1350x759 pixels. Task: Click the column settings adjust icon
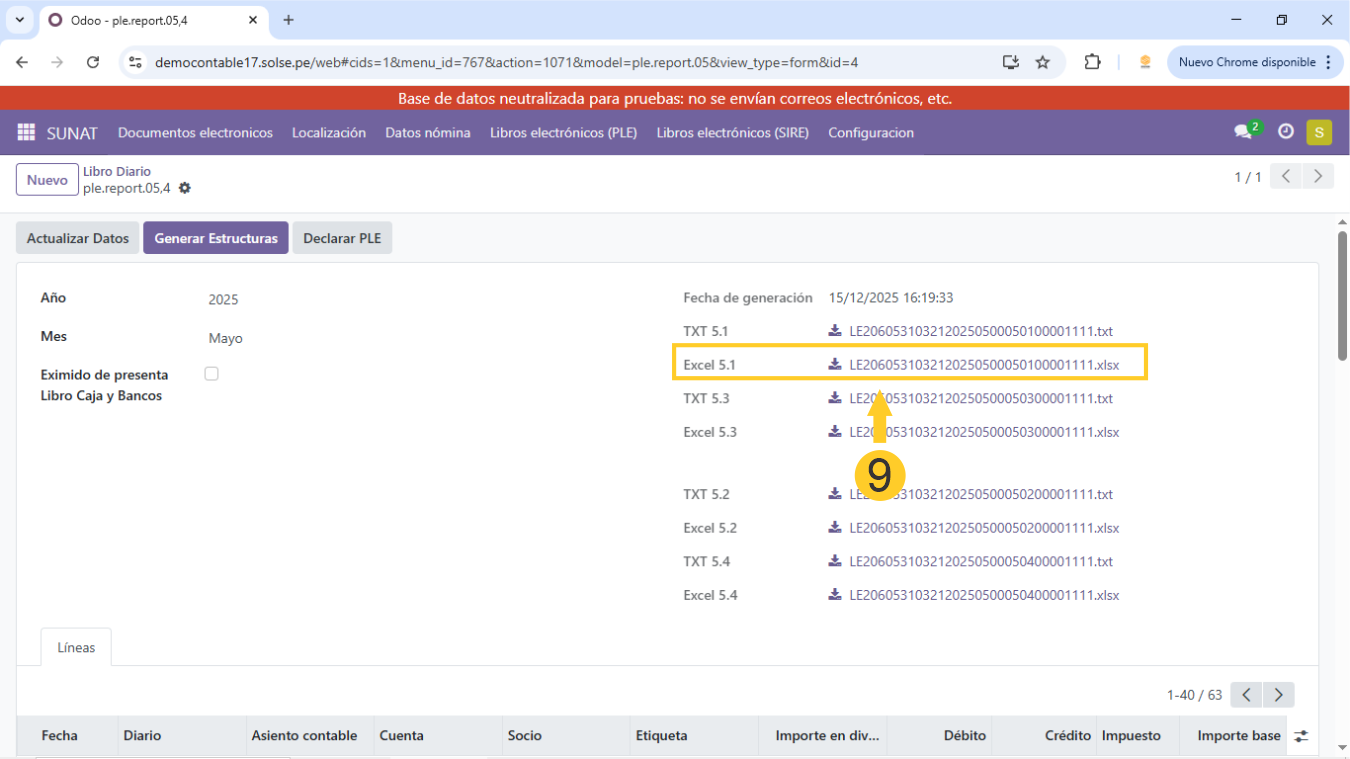click(x=1301, y=736)
